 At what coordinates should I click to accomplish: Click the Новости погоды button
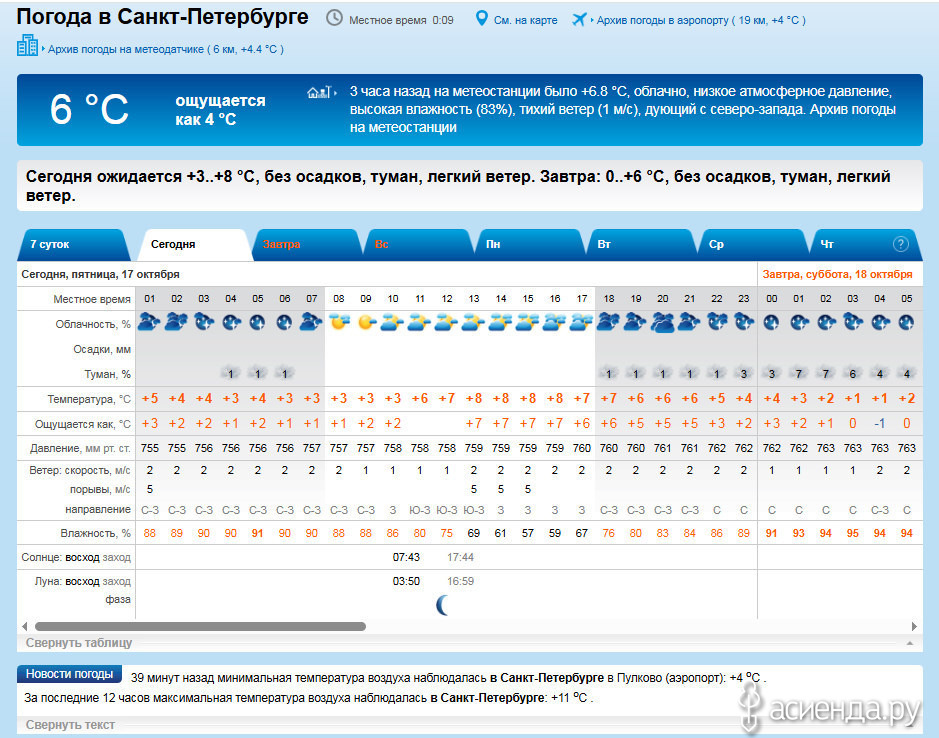(x=69, y=674)
